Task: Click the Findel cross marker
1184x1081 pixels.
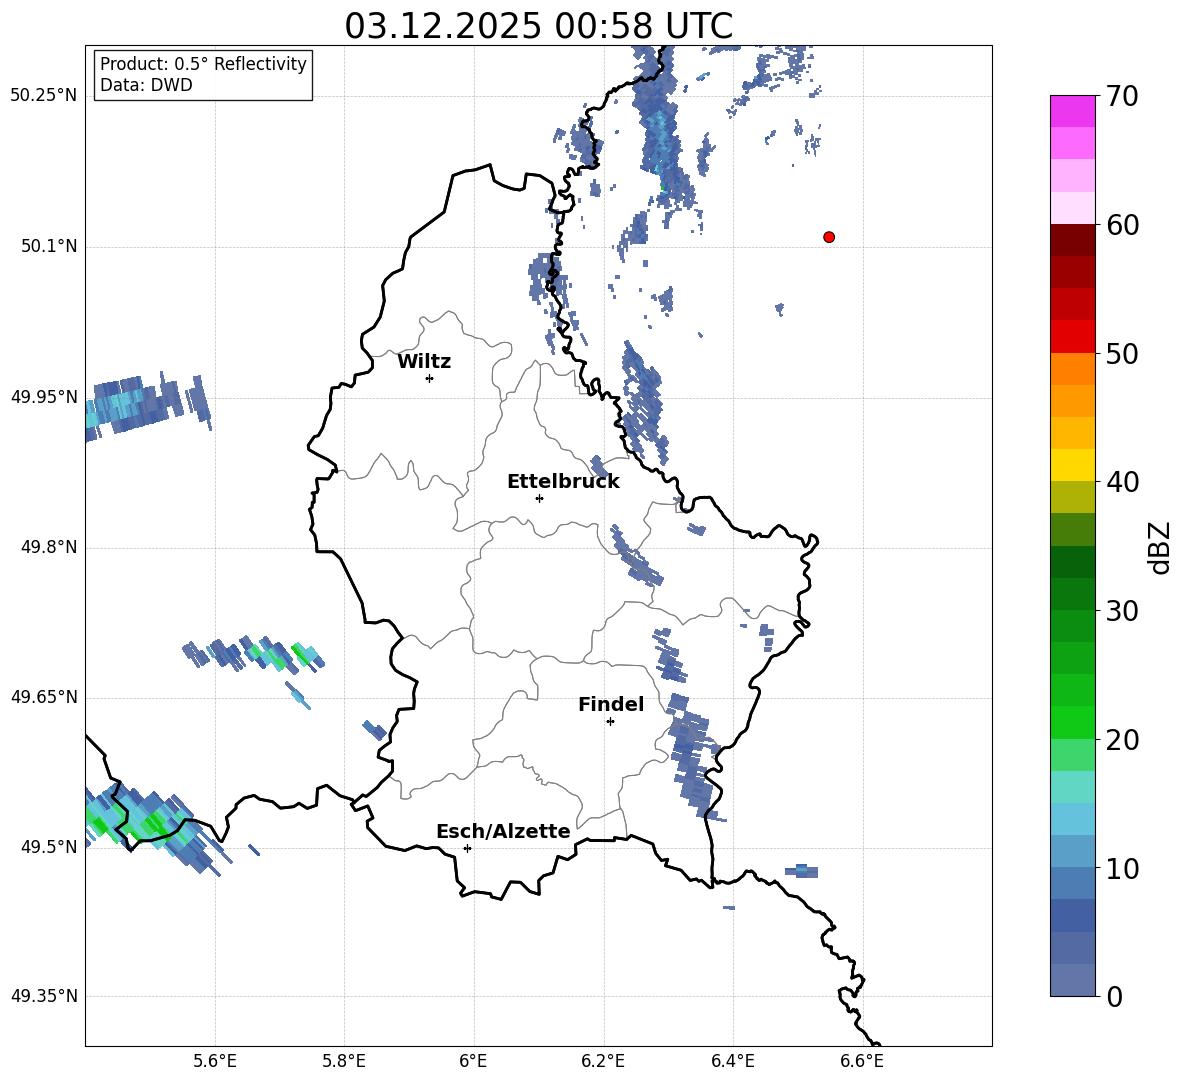Action: click(610, 722)
